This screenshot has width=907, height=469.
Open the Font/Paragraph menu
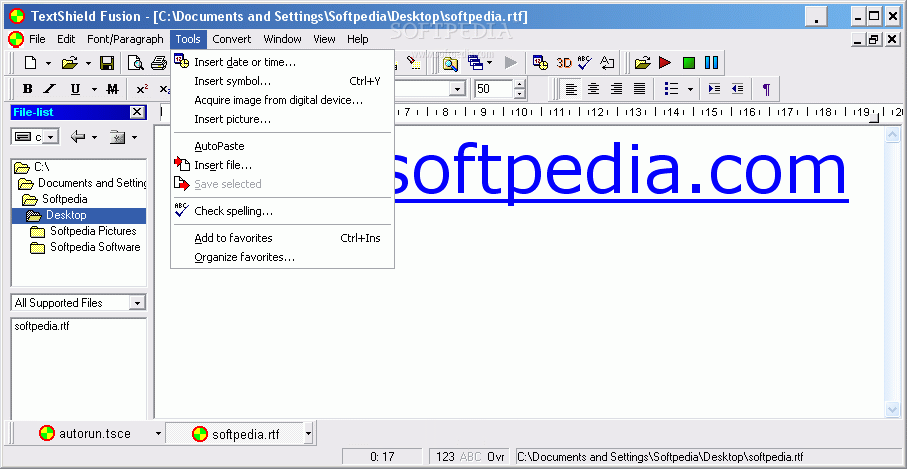(126, 39)
